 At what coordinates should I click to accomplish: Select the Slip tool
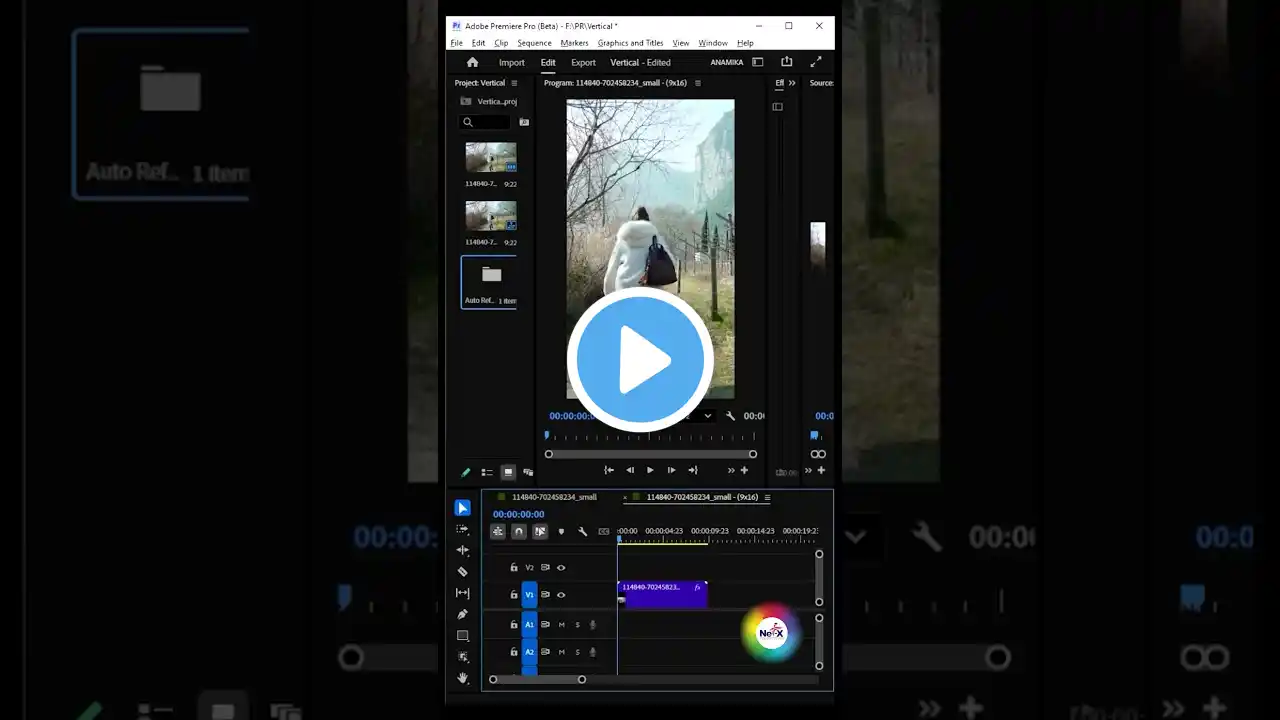pyautogui.click(x=462, y=593)
